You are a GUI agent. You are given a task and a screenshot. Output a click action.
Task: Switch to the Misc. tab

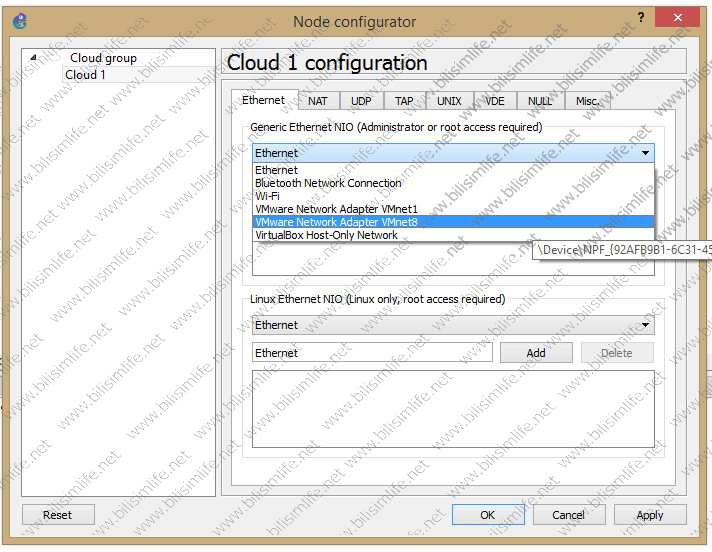click(x=587, y=101)
